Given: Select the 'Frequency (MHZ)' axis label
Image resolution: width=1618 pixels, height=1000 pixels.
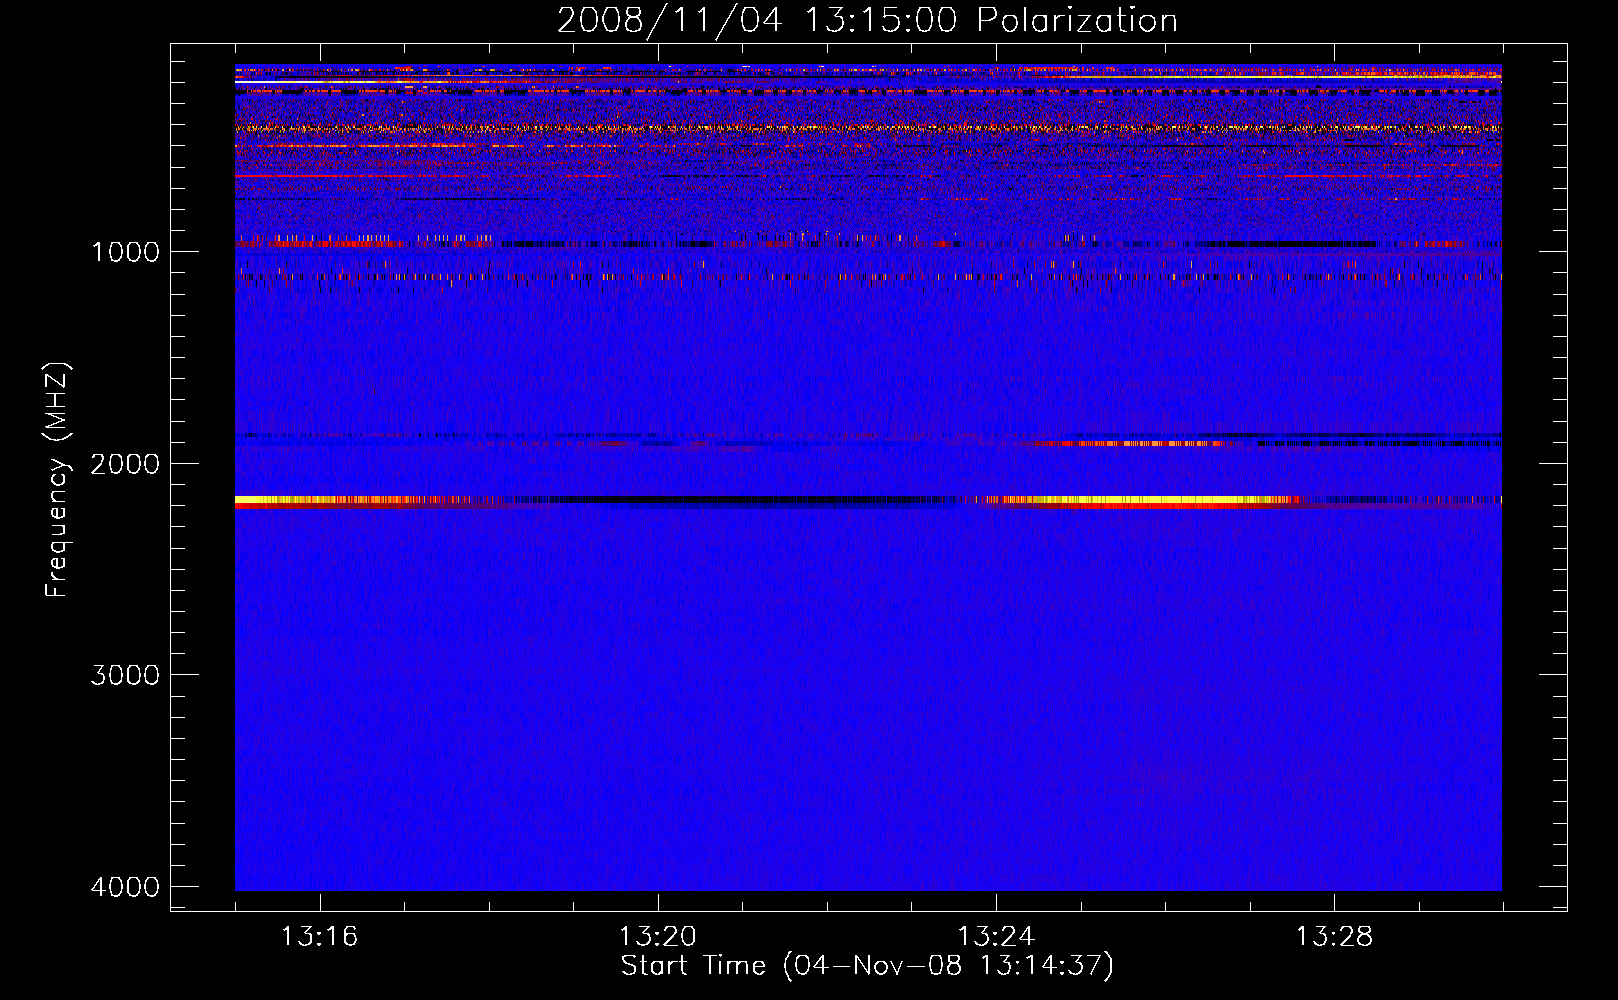Looking at the screenshot, I should [x=57, y=480].
